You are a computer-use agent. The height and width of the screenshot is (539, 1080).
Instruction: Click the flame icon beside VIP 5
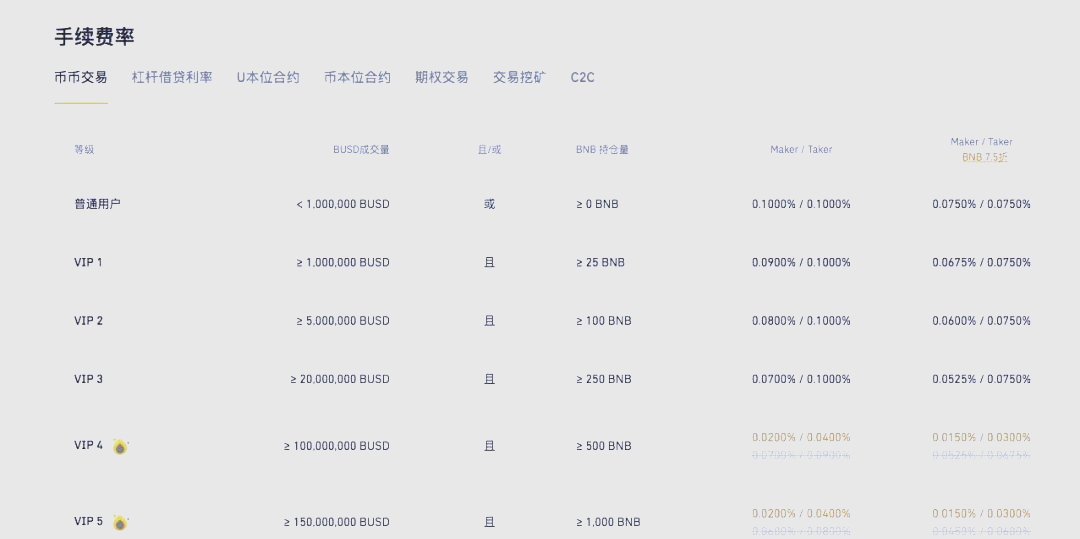click(120, 523)
